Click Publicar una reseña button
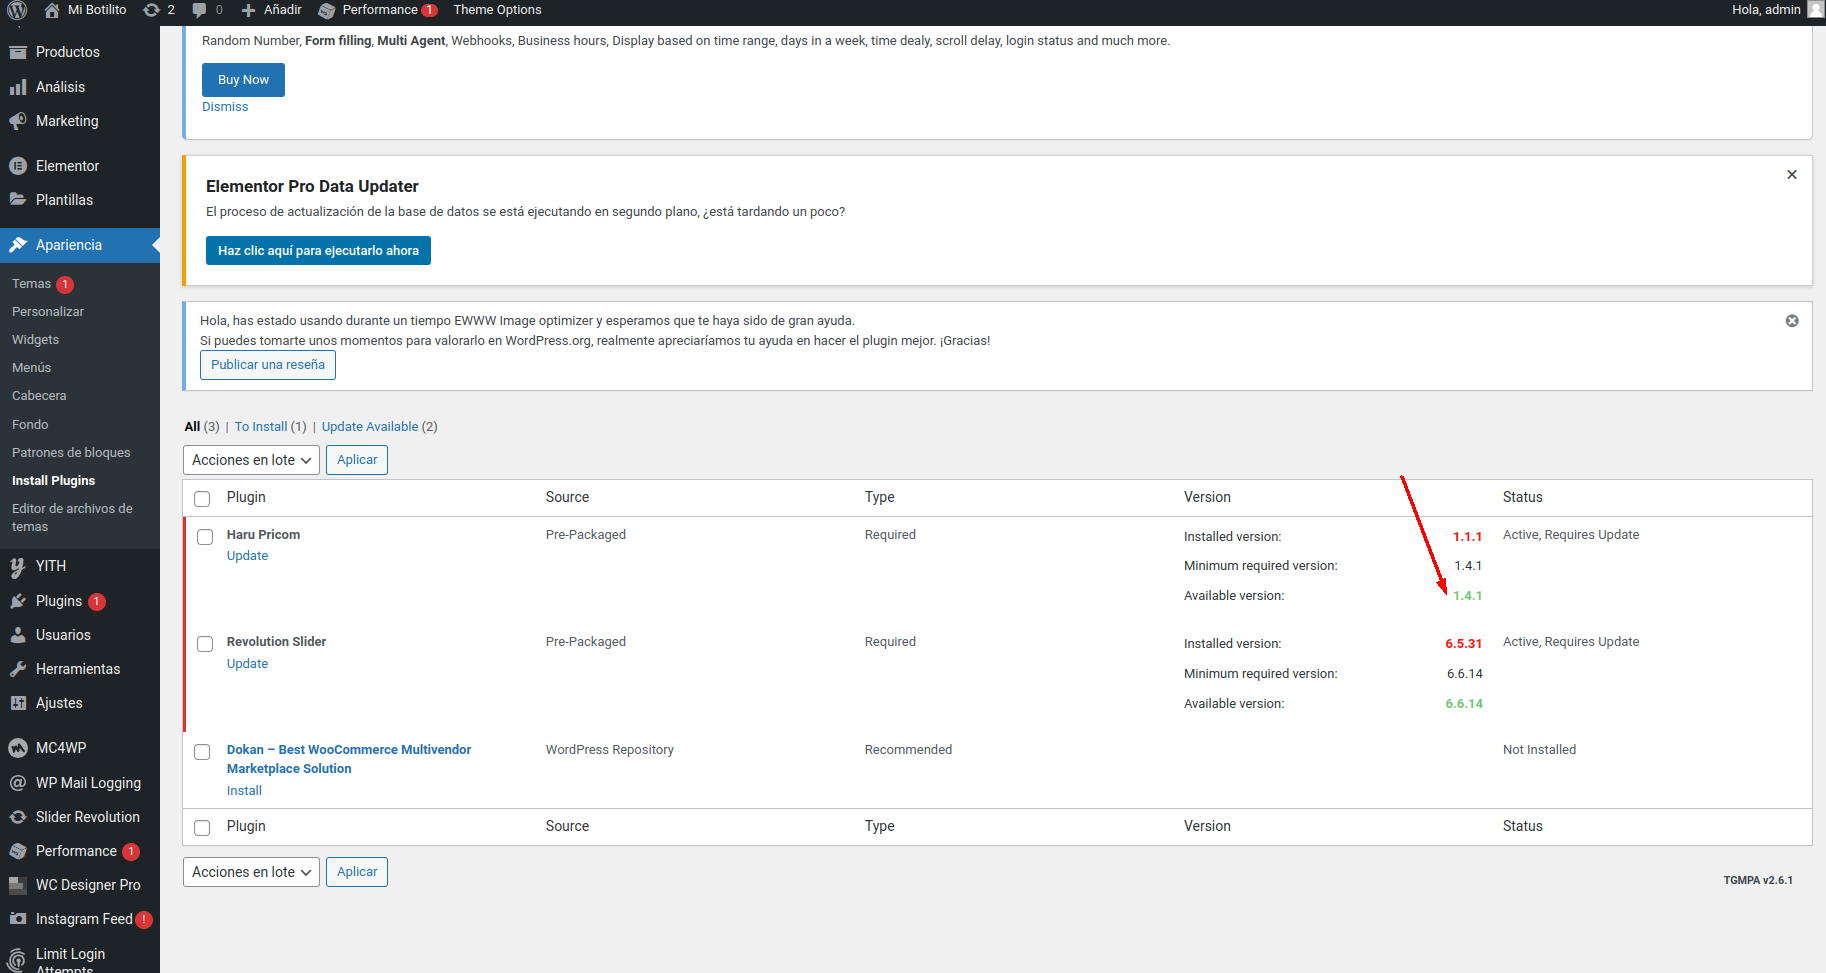 268,365
